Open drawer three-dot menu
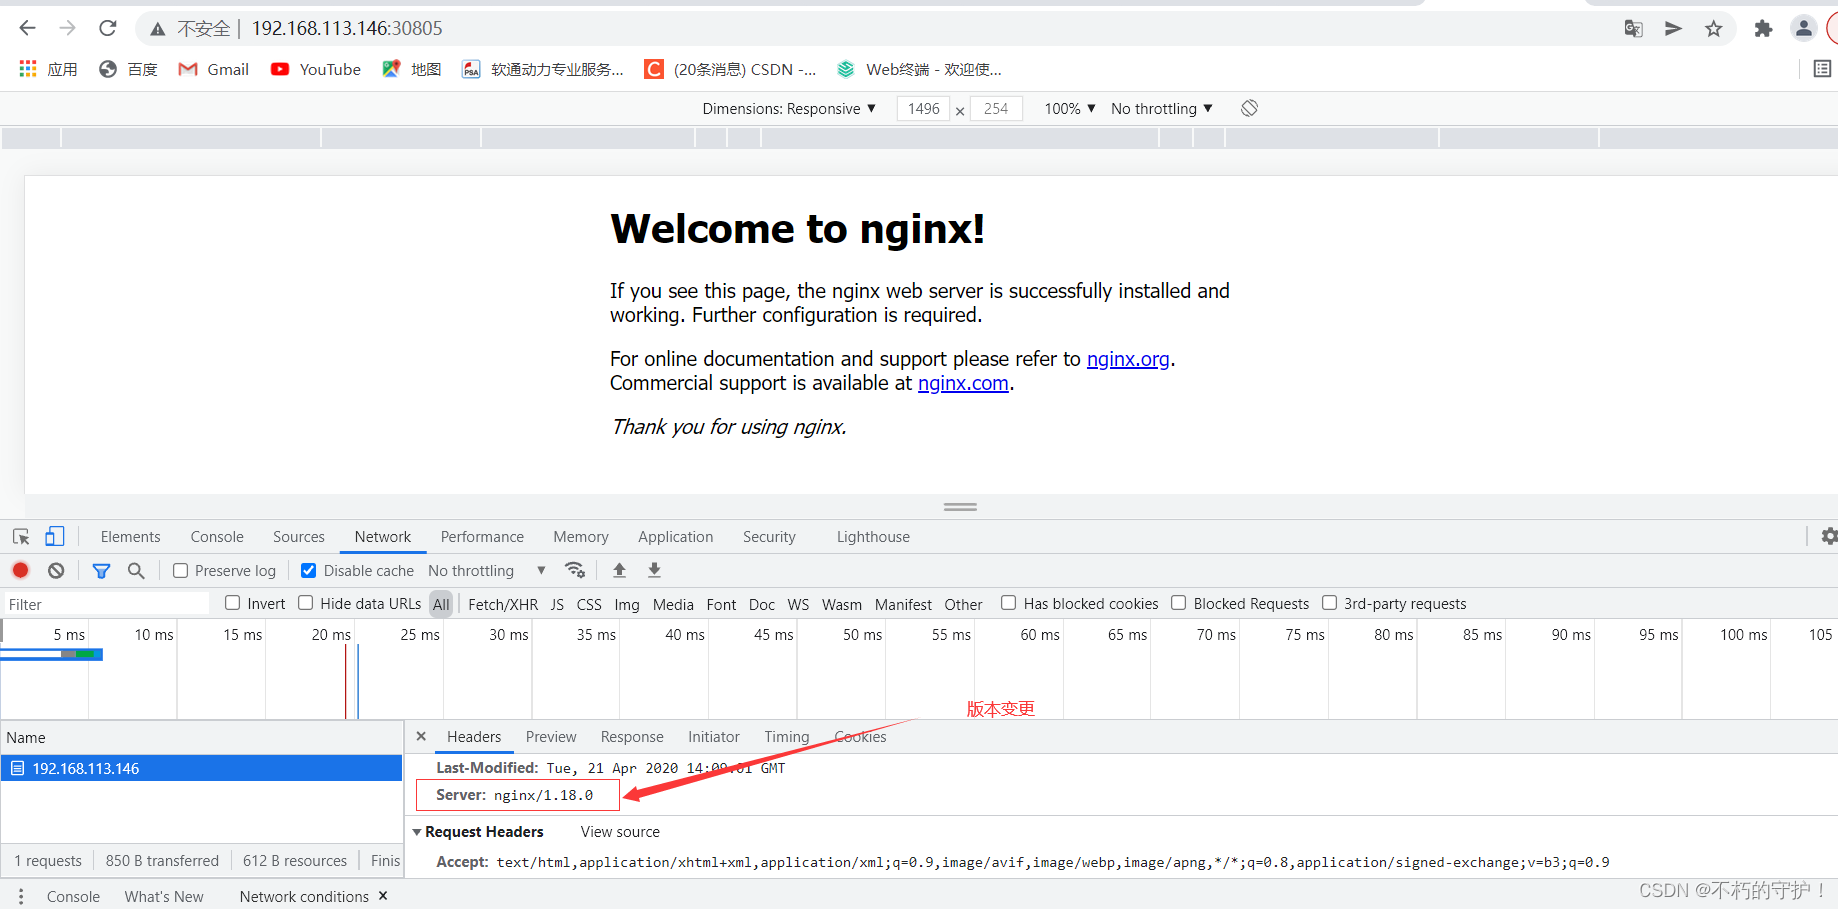 pos(21,897)
